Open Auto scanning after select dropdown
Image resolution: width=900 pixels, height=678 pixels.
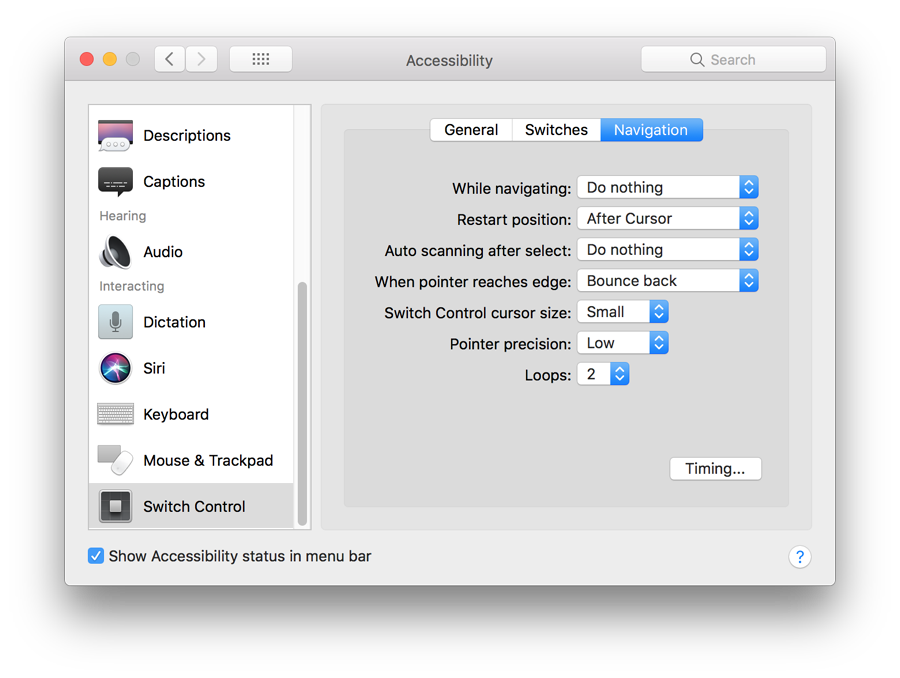point(668,249)
